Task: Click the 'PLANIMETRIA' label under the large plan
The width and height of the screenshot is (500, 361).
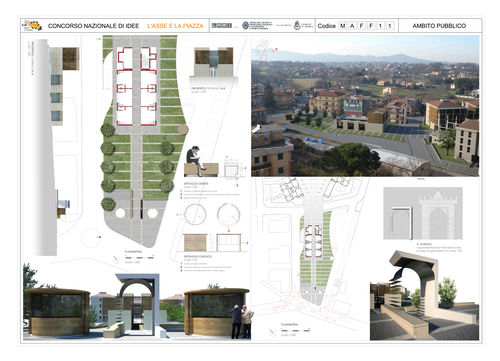Action: [133, 252]
